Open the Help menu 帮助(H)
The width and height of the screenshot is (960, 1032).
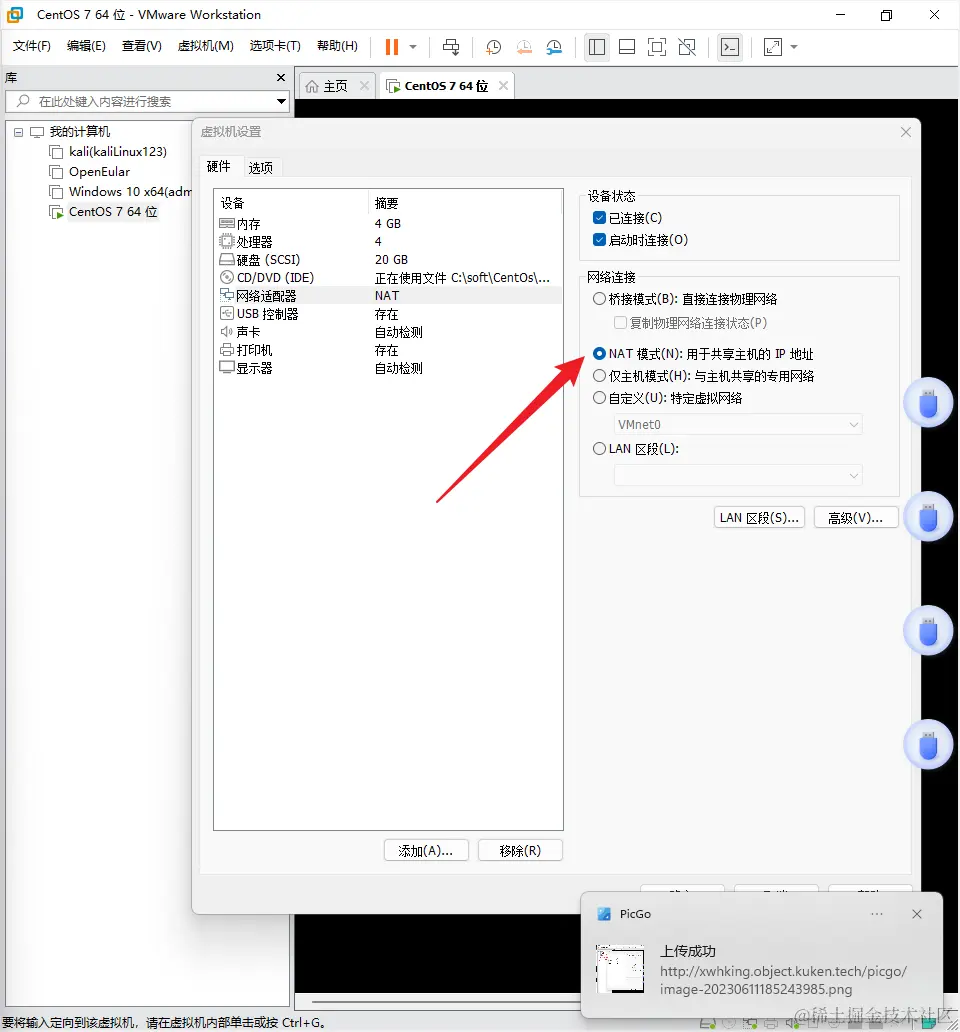(338, 46)
